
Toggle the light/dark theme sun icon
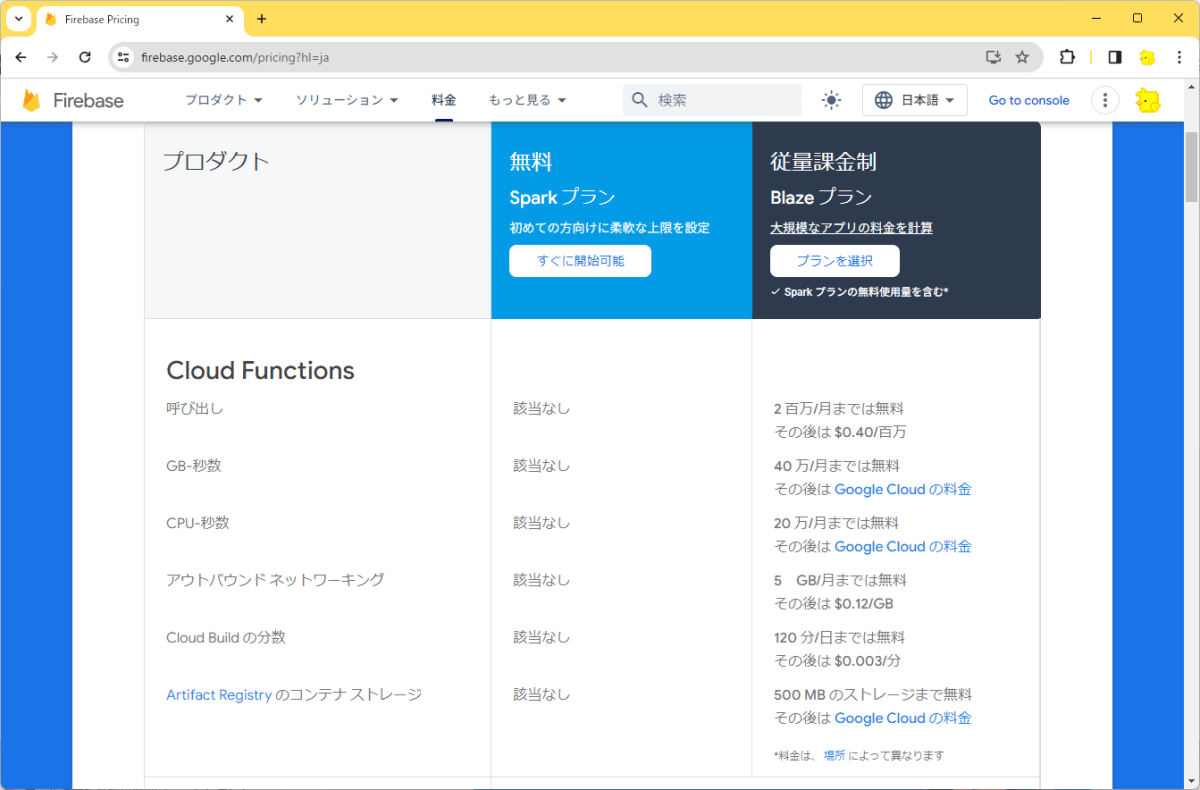pos(831,100)
